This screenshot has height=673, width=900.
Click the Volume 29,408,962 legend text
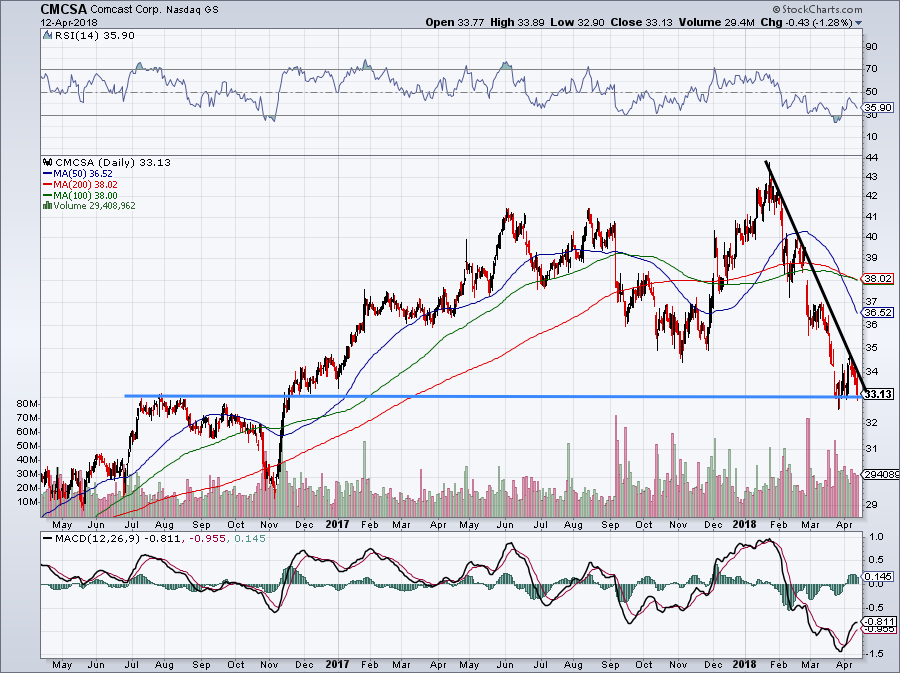[x=94, y=206]
